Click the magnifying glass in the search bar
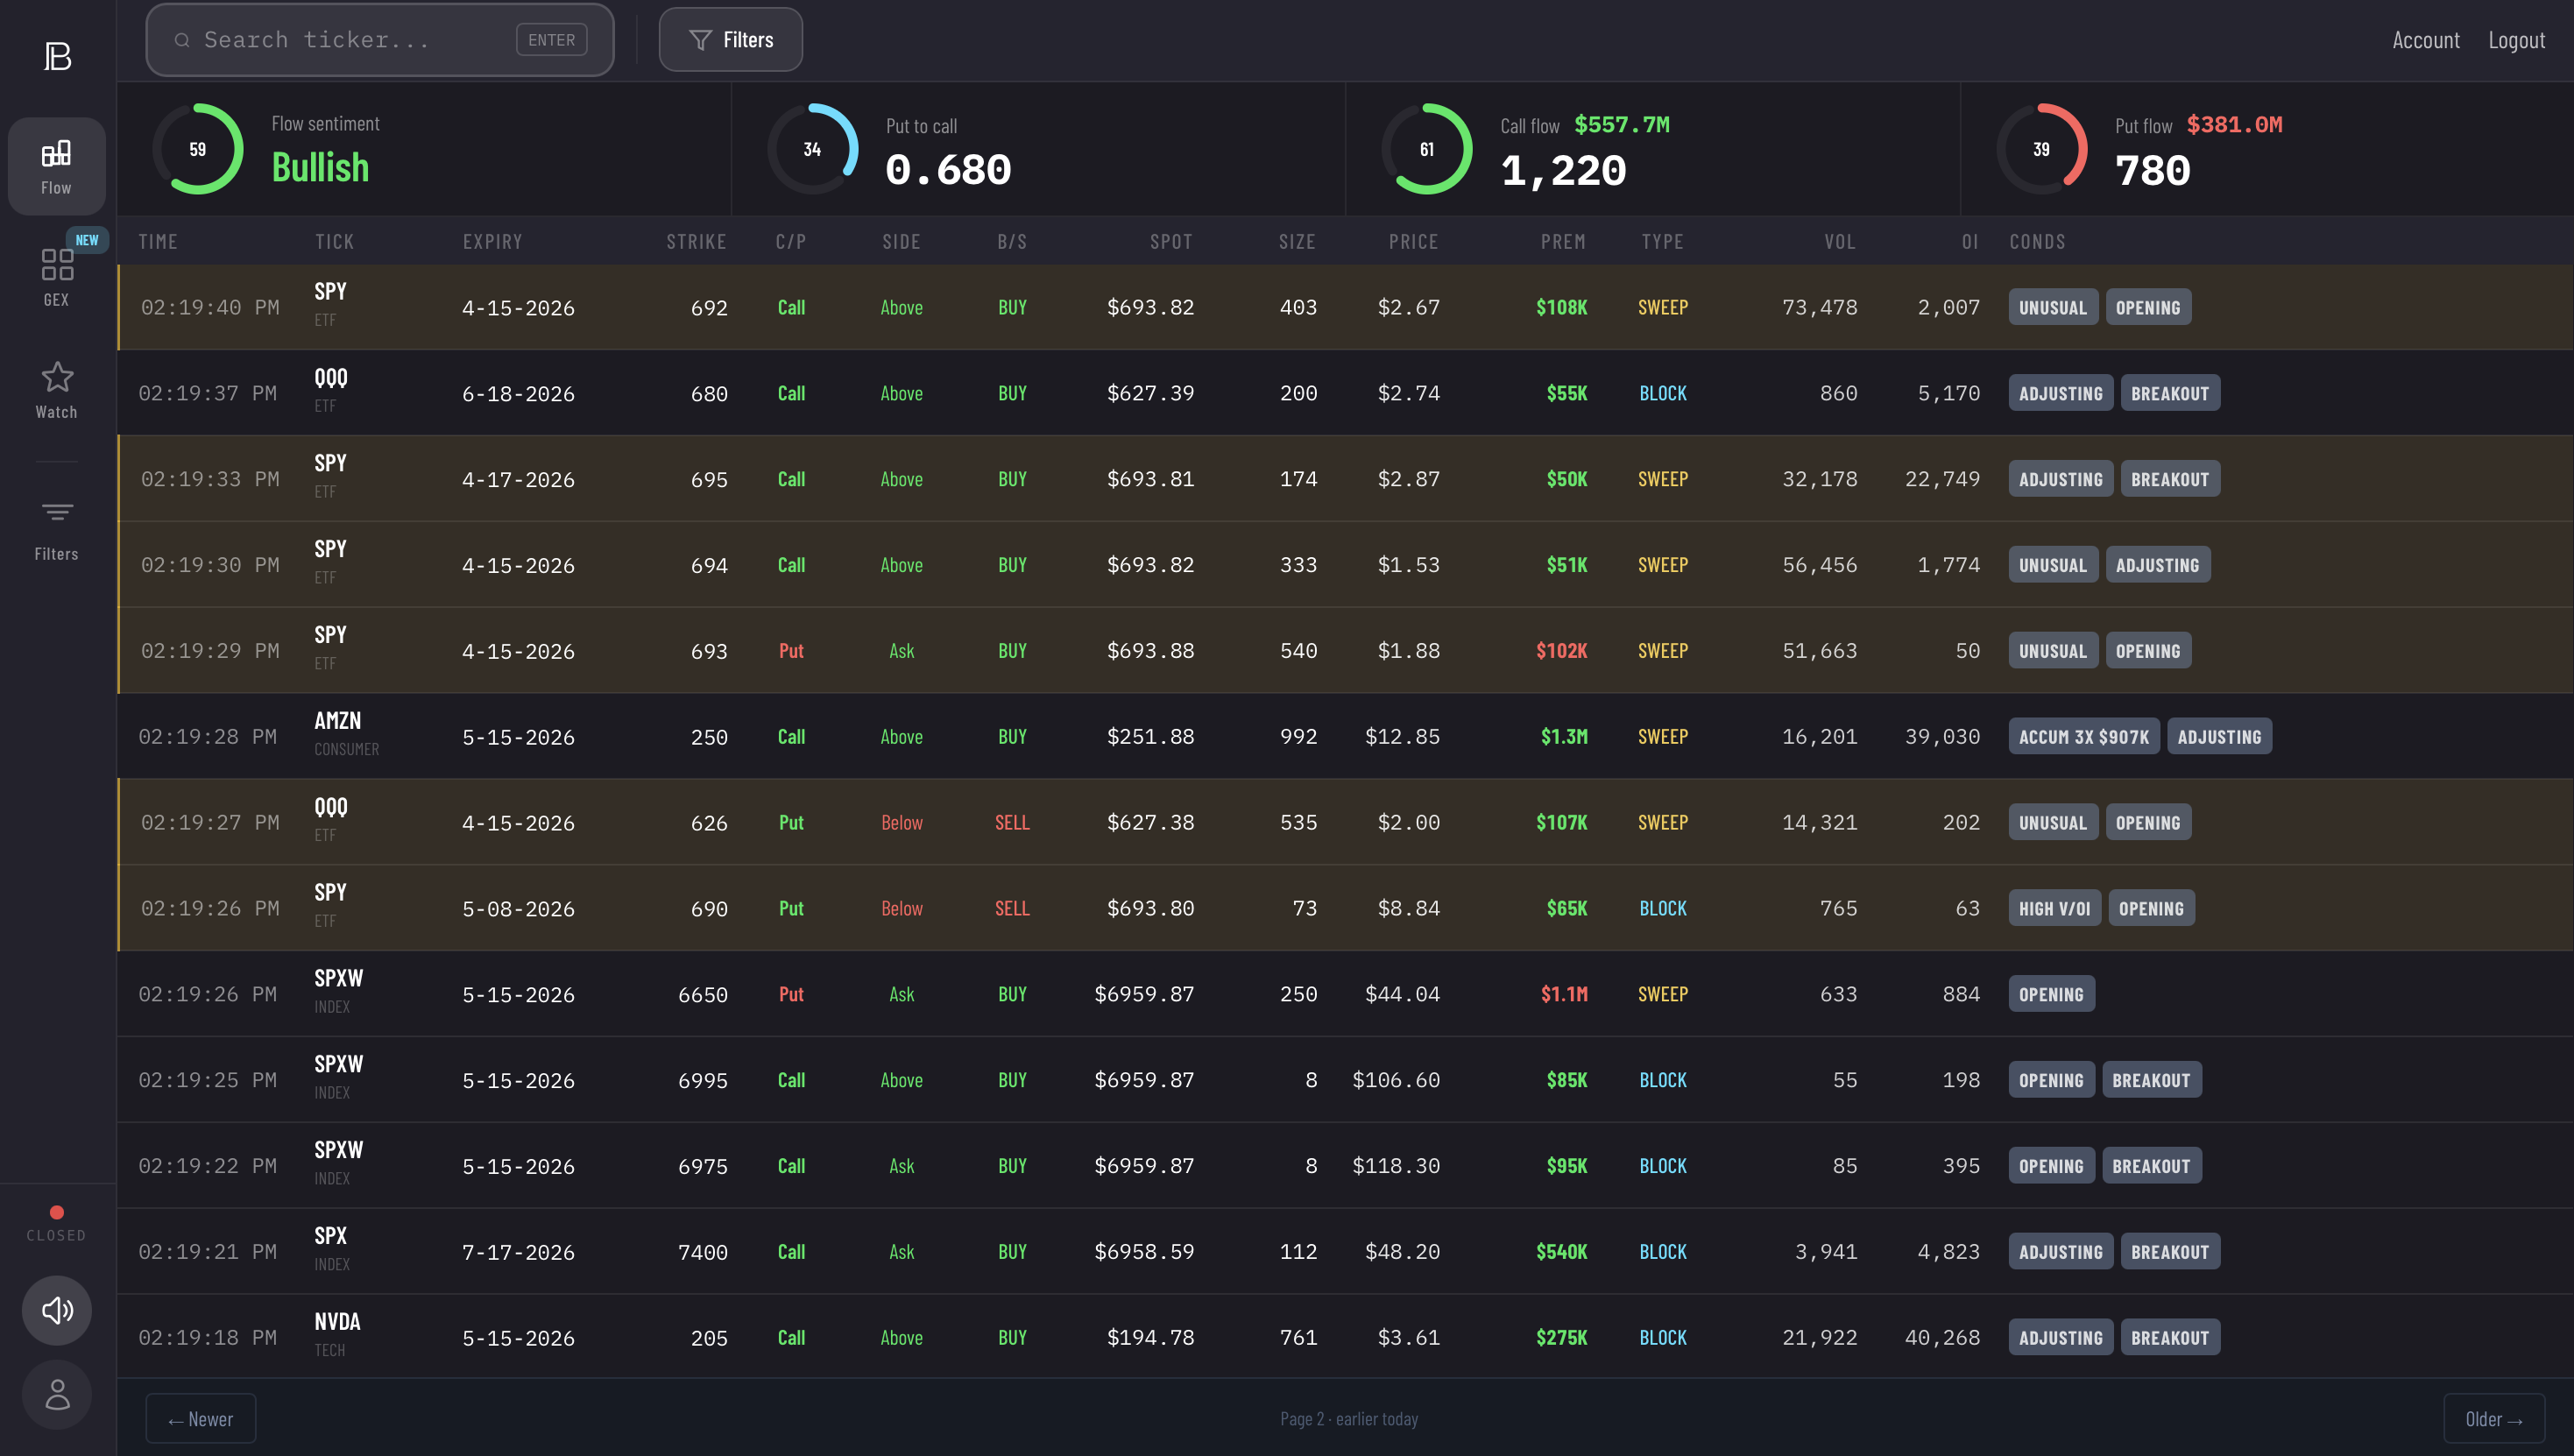This screenshot has height=1456, width=2574. [182, 40]
